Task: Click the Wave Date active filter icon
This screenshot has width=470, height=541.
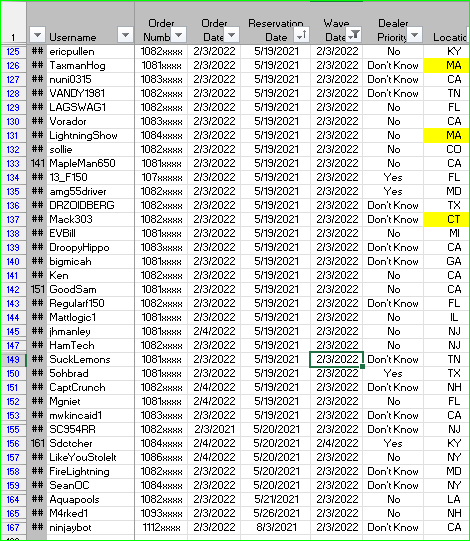Action: click(354, 35)
